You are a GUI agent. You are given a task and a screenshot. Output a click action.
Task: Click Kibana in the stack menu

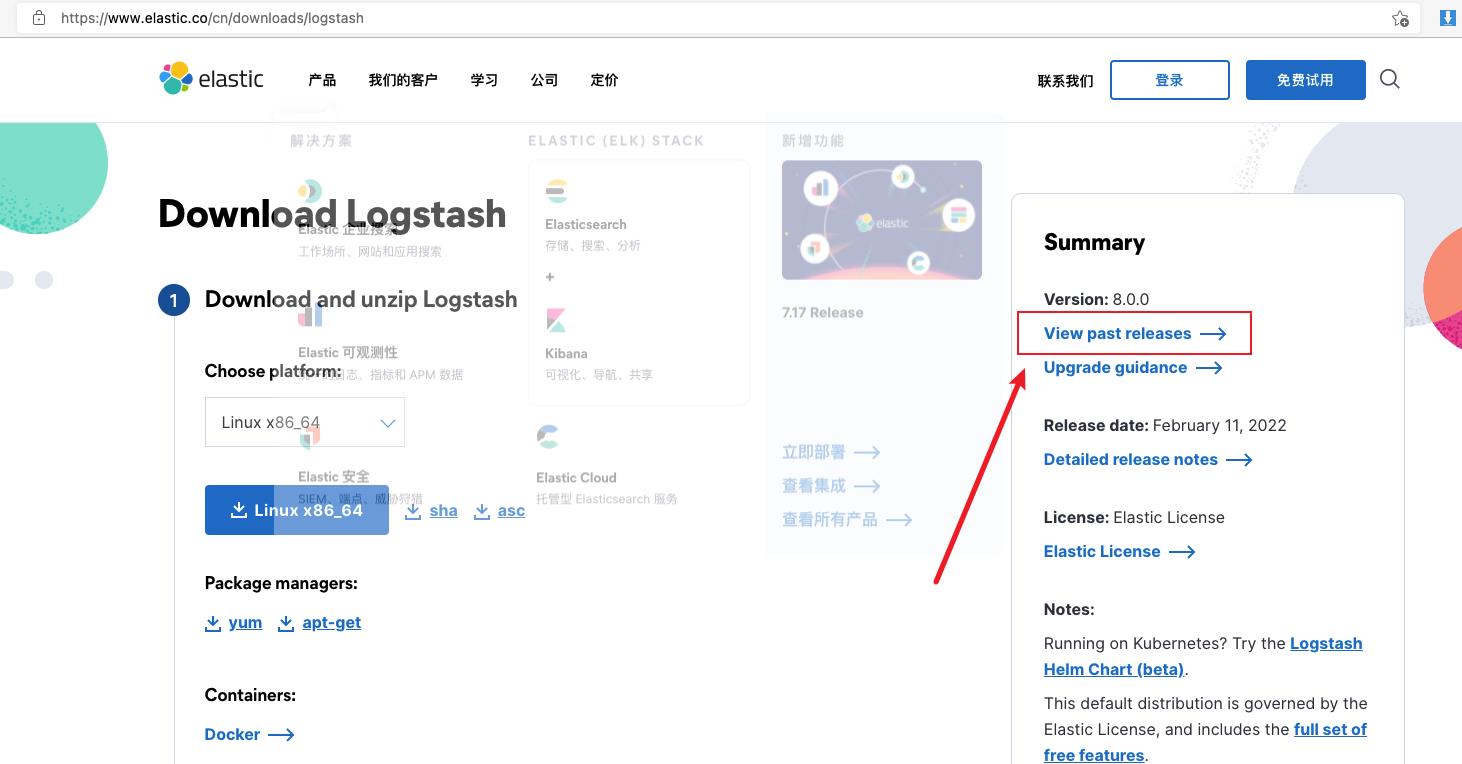tap(566, 353)
